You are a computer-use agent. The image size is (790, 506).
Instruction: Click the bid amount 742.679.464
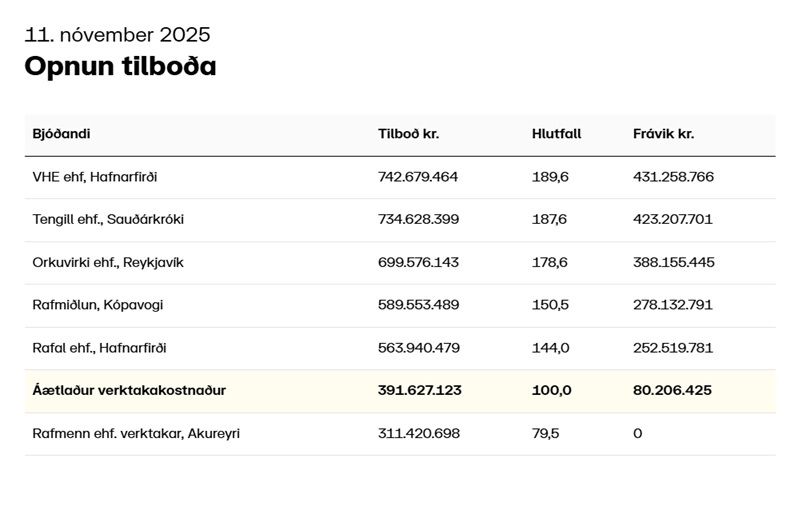tap(418, 177)
